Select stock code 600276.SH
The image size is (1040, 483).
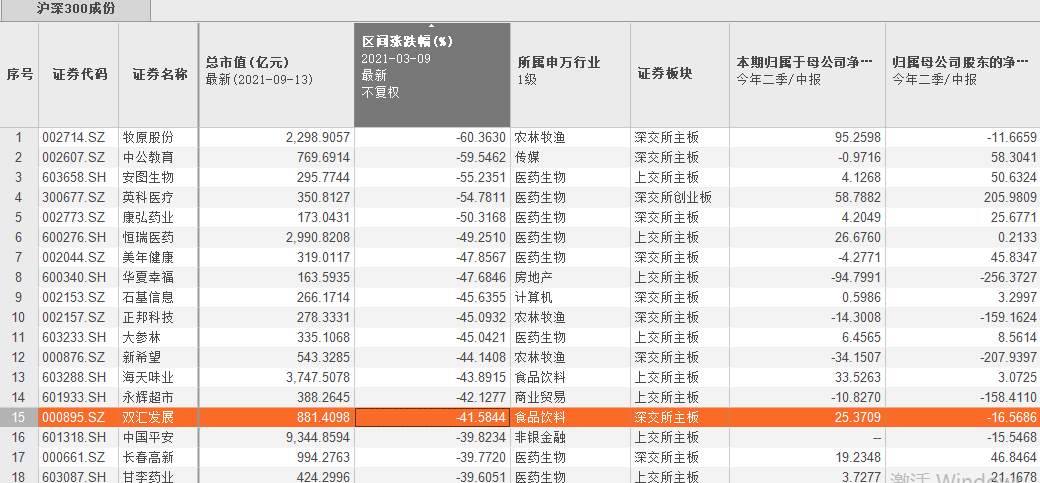coord(79,237)
